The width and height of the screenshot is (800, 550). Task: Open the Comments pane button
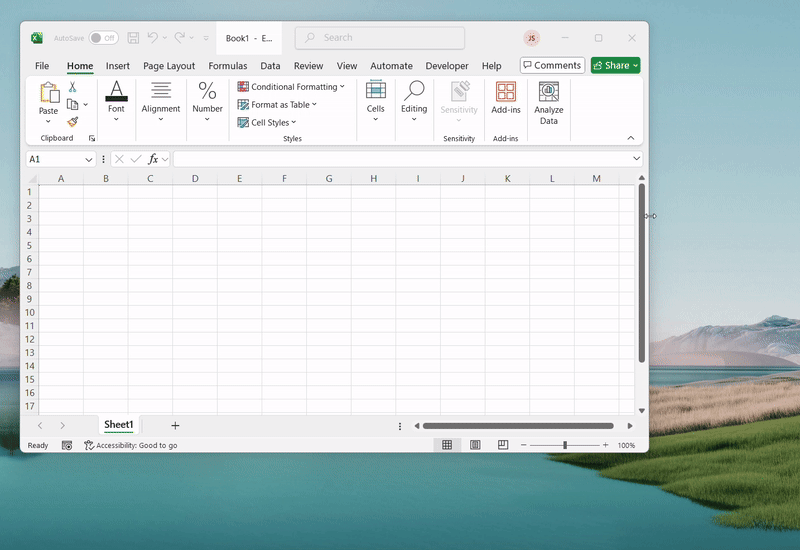point(552,65)
